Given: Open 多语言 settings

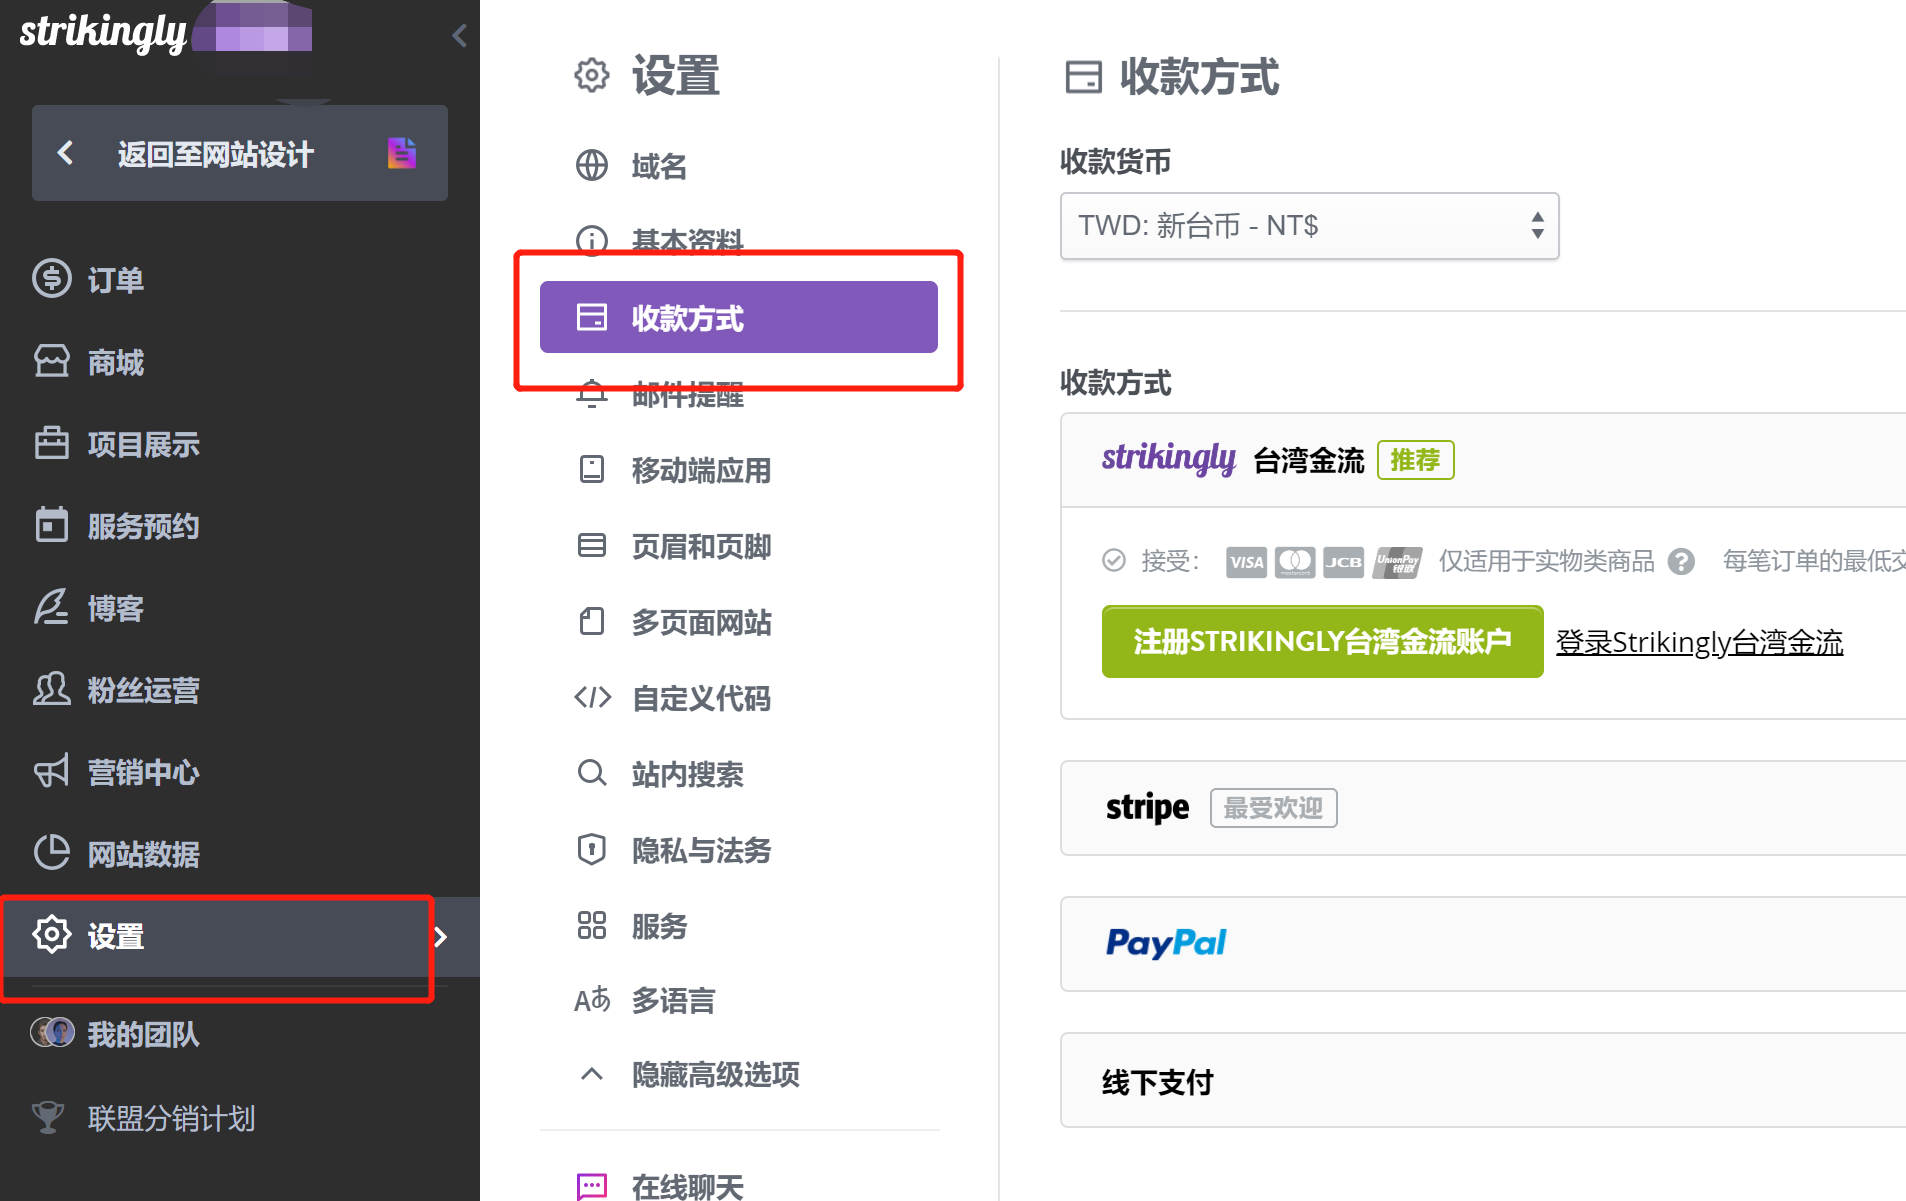Looking at the screenshot, I should tap(674, 1000).
